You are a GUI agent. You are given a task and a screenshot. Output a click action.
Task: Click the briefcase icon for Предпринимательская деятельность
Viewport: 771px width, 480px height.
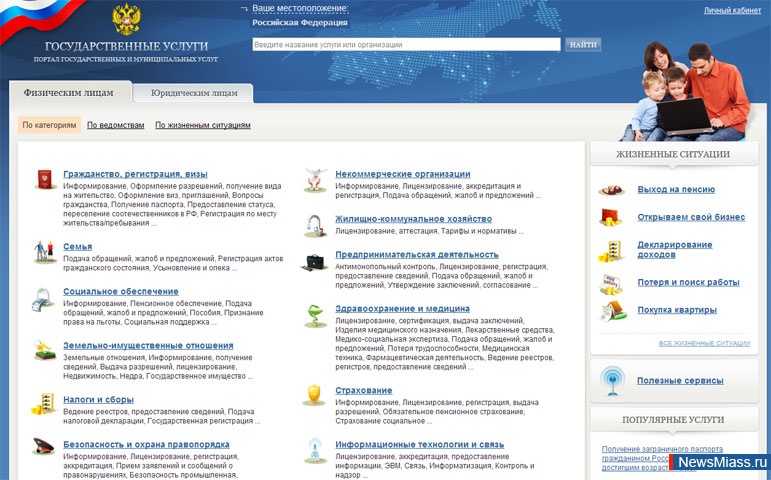[315, 262]
